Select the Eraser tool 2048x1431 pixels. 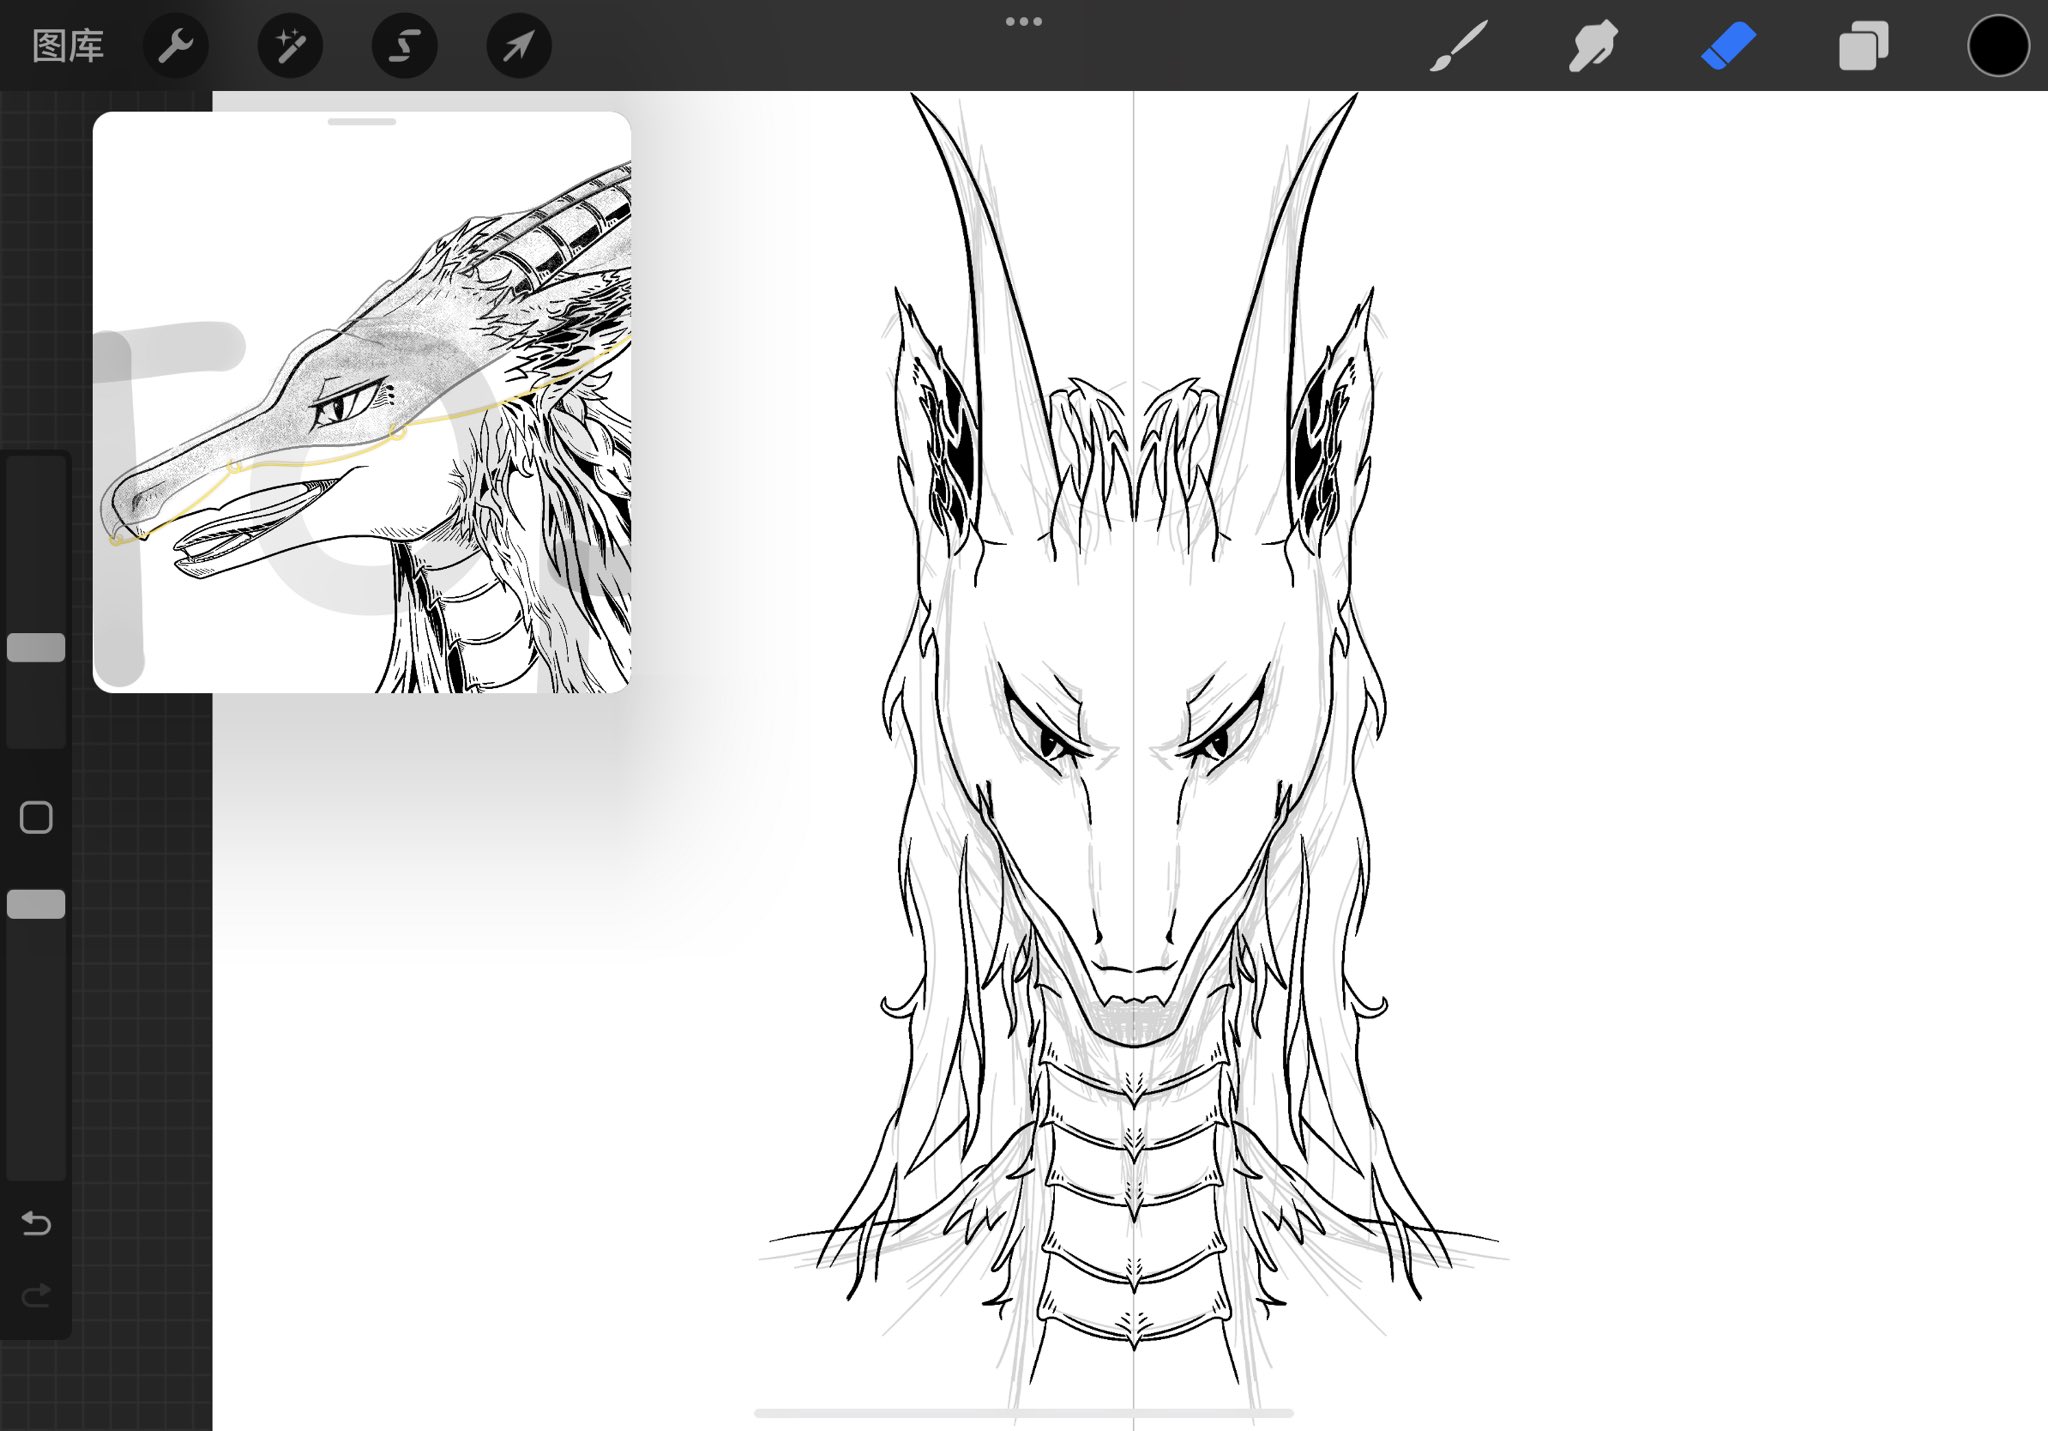coord(1728,46)
